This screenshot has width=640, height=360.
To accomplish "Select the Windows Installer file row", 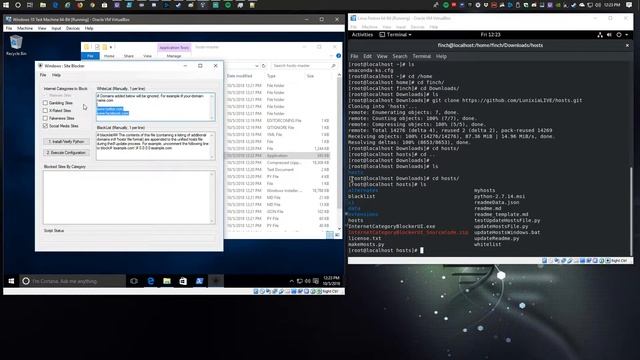I will click(278, 191).
